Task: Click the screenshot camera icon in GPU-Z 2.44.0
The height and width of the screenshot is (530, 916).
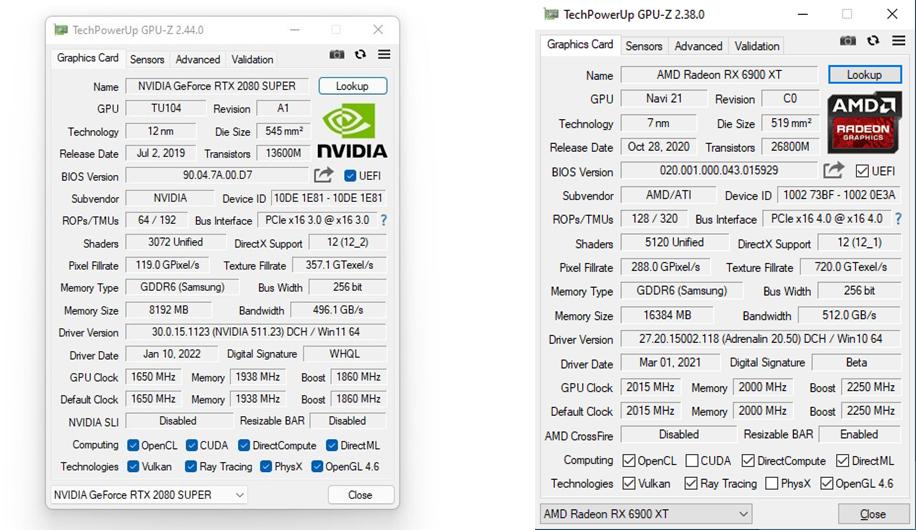Action: click(336, 54)
